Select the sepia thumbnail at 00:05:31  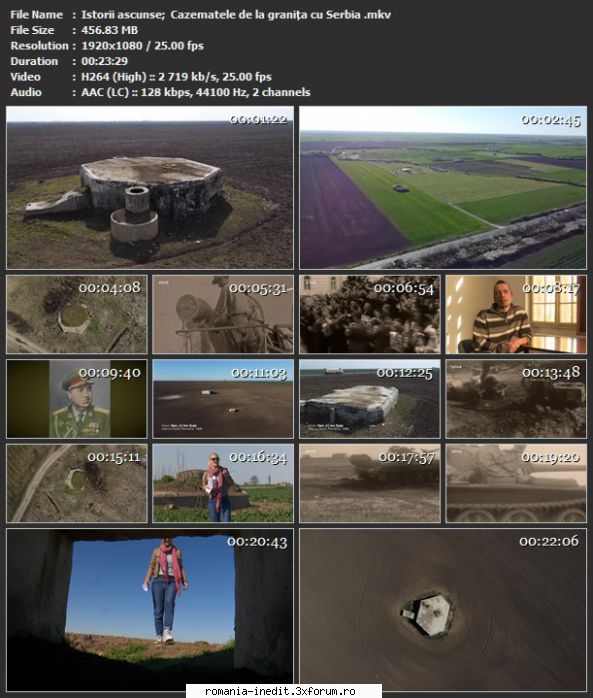(x=223, y=314)
